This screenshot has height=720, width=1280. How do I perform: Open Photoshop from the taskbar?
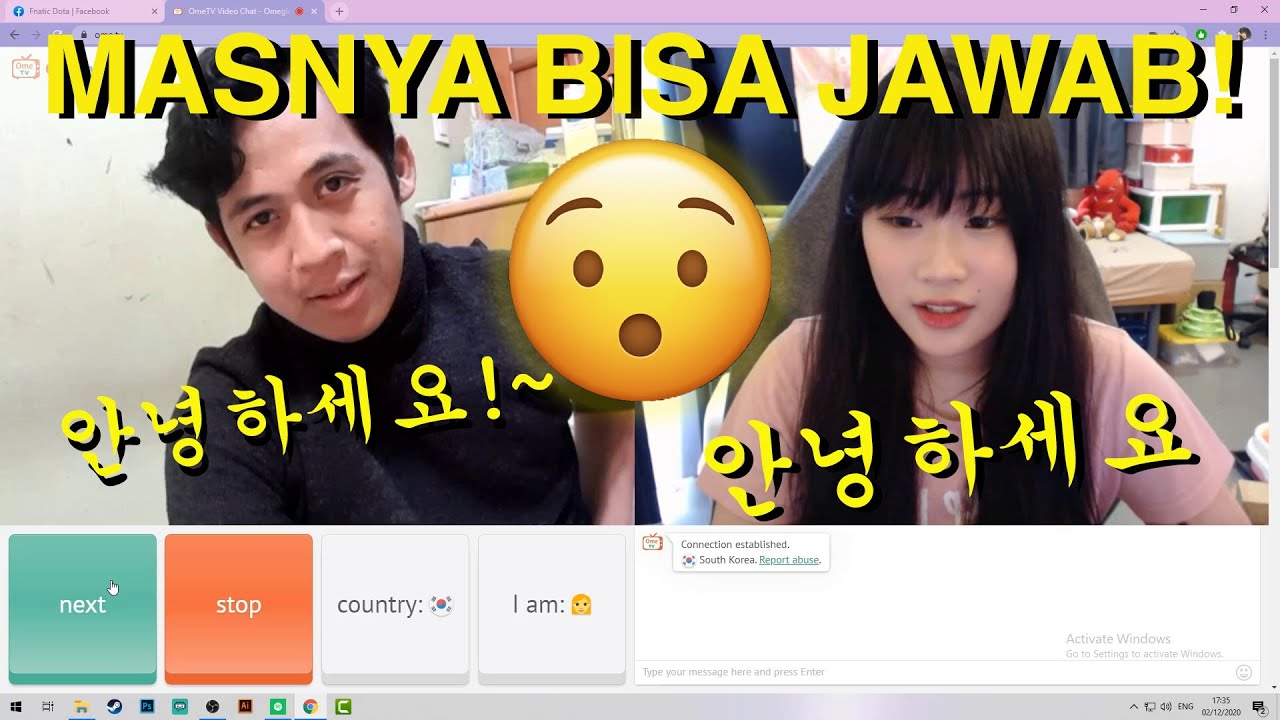click(147, 707)
